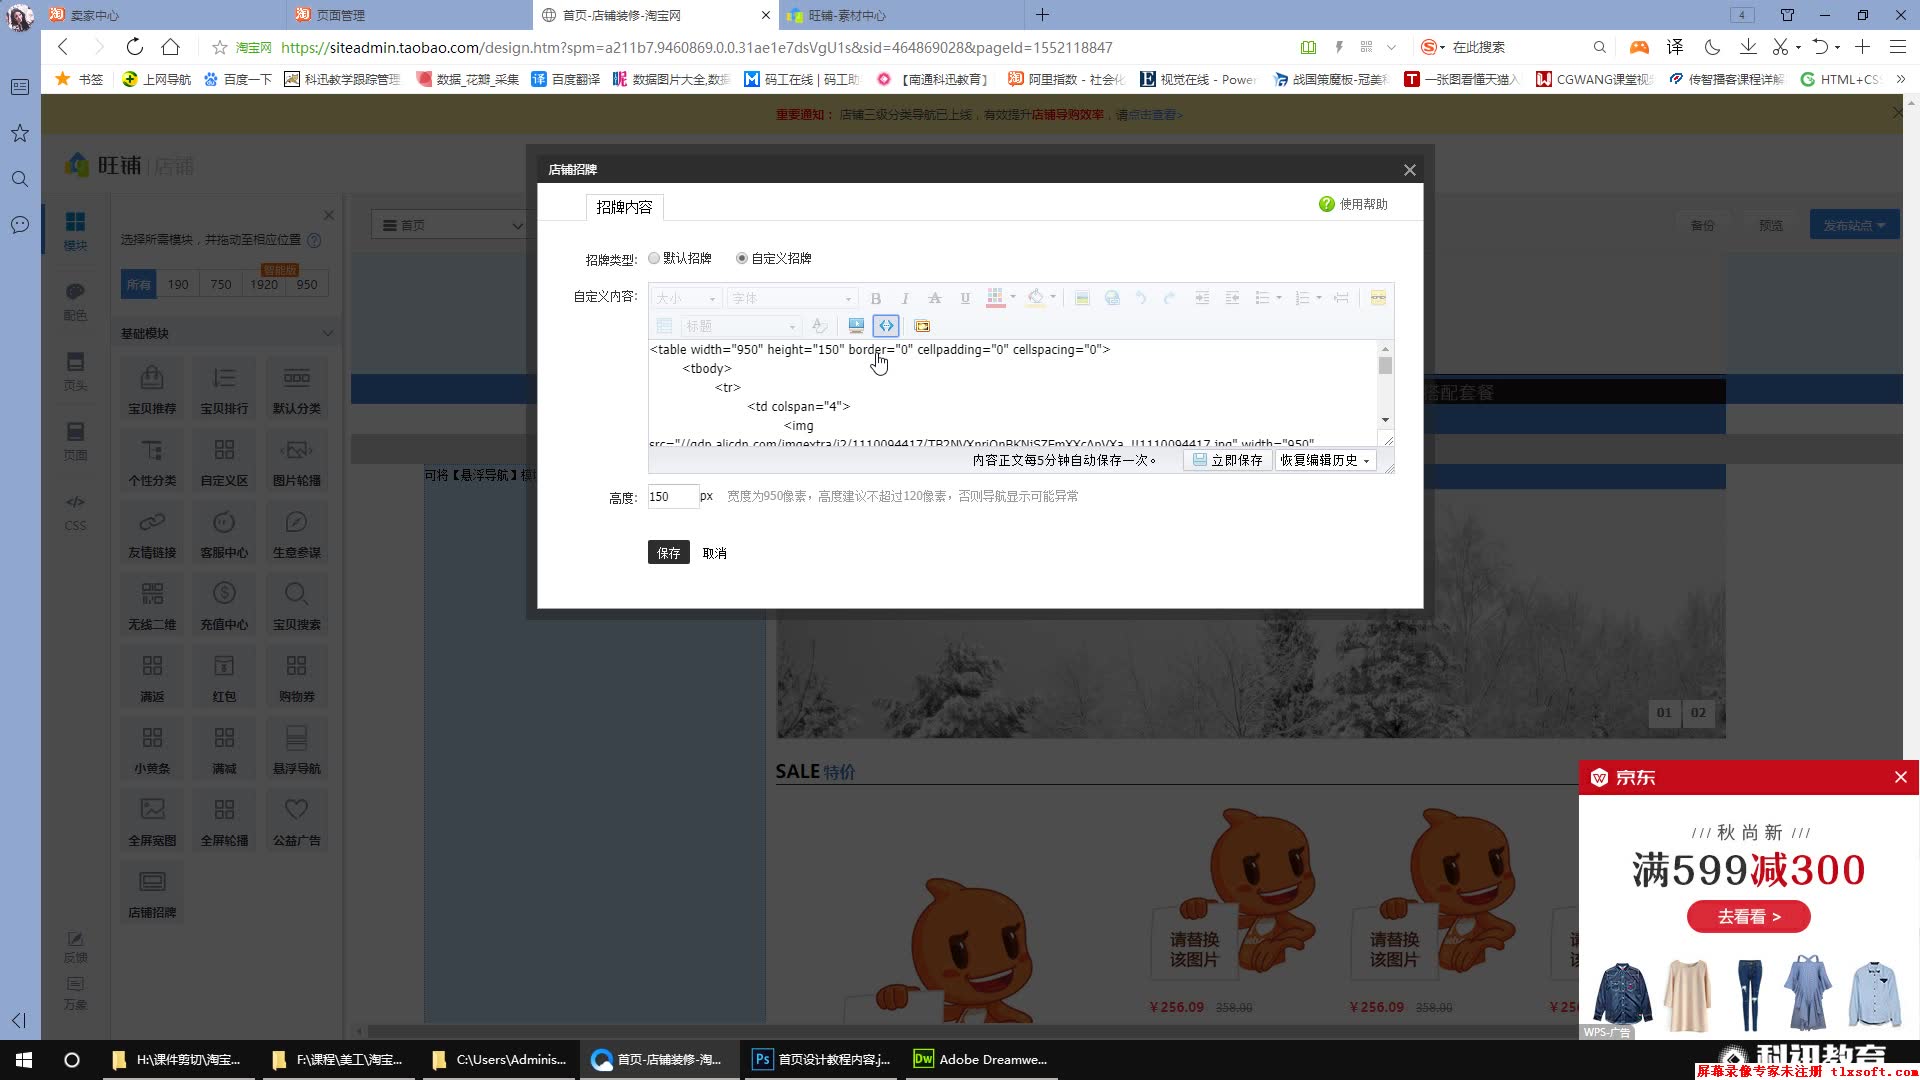Open the ordered list style dropdown arrow

(x=1319, y=298)
